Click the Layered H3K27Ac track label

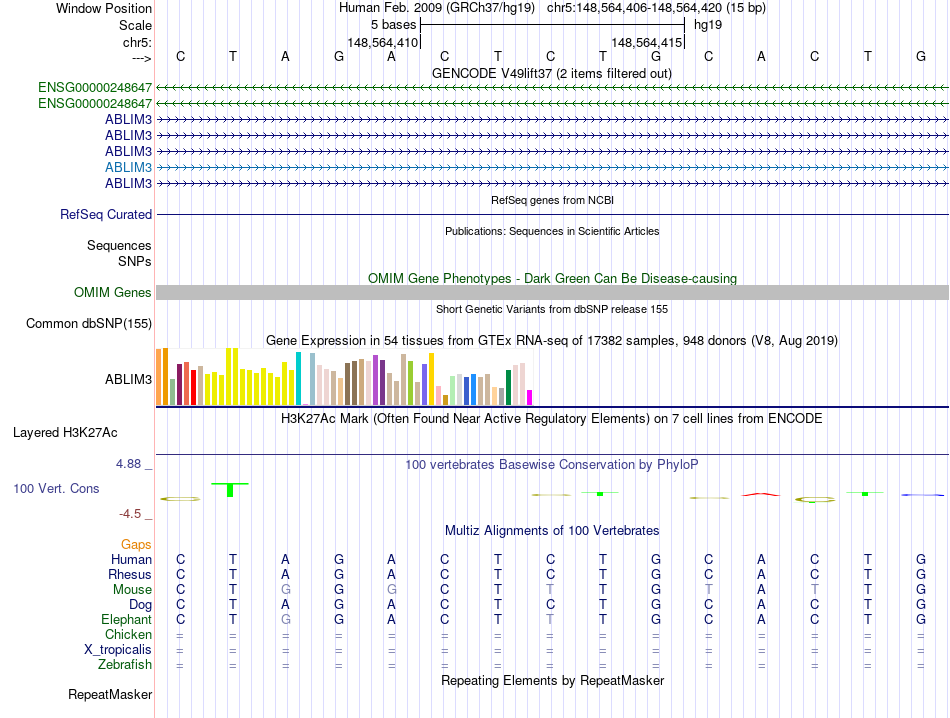coord(65,433)
